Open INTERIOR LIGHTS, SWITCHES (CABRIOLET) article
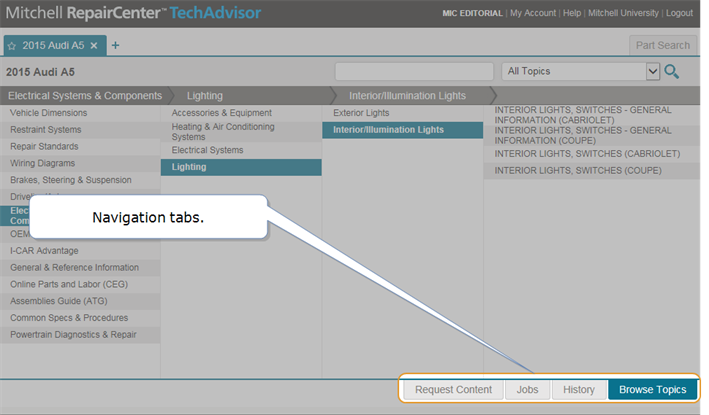Image resolution: width=709 pixels, height=415 pixels. point(591,154)
